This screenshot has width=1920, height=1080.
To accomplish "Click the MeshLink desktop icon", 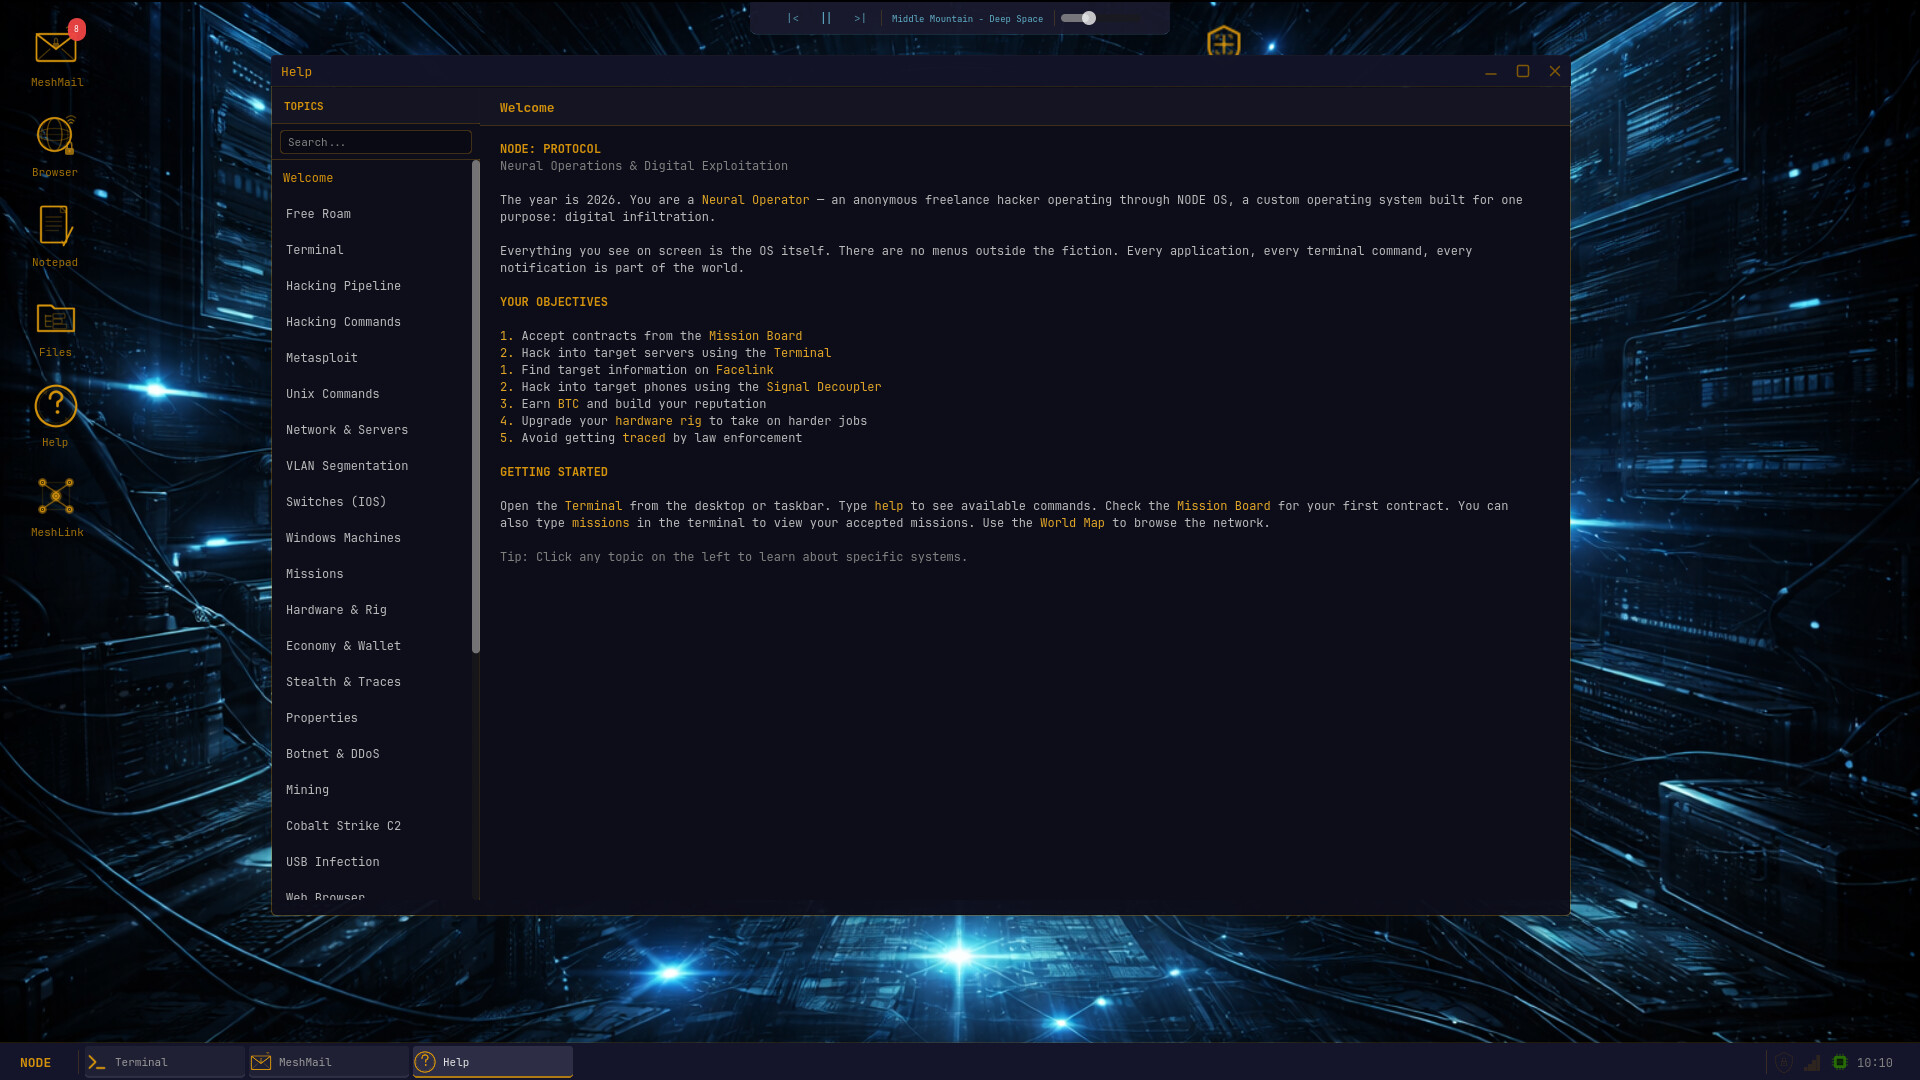I will pyautogui.click(x=56, y=497).
